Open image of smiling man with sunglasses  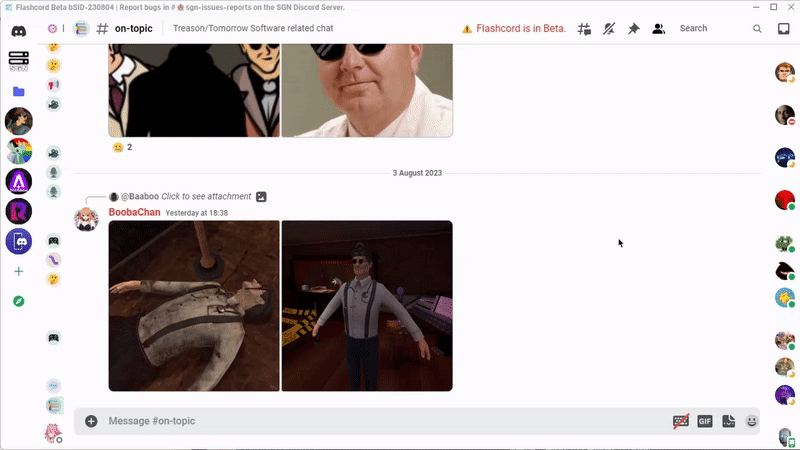(x=367, y=90)
